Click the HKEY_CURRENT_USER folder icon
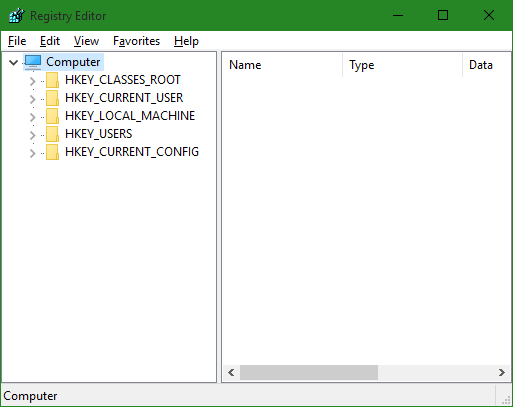This screenshot has height=407, width=513. click(x=52, y=98)
